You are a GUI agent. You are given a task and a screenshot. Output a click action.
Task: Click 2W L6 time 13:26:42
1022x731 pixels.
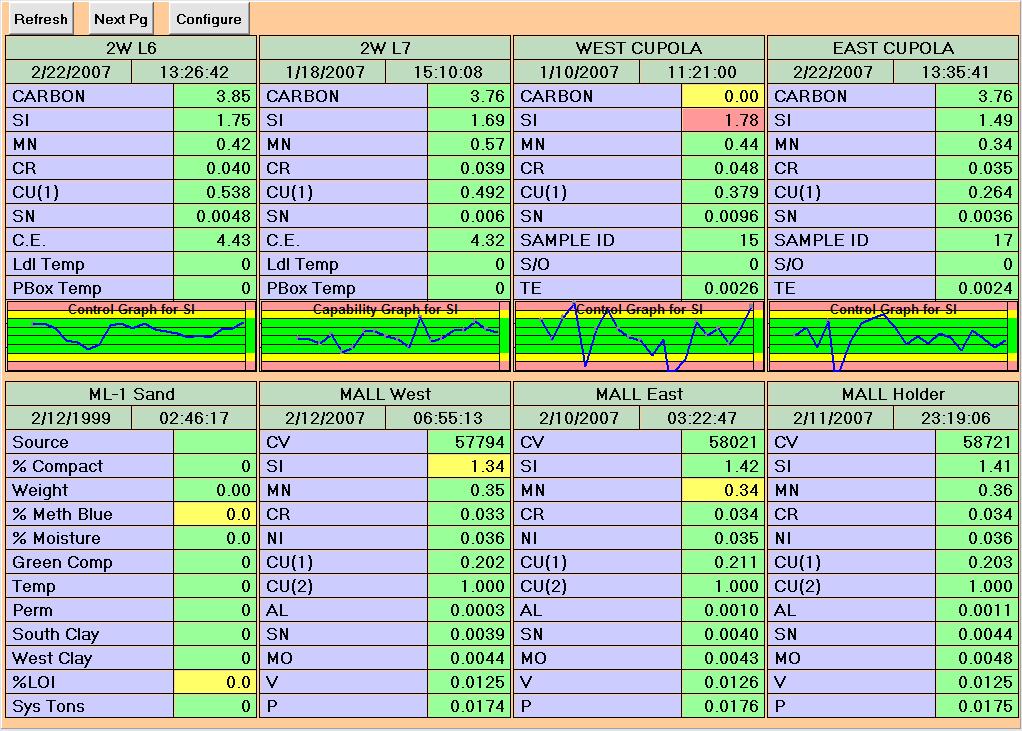194,72
